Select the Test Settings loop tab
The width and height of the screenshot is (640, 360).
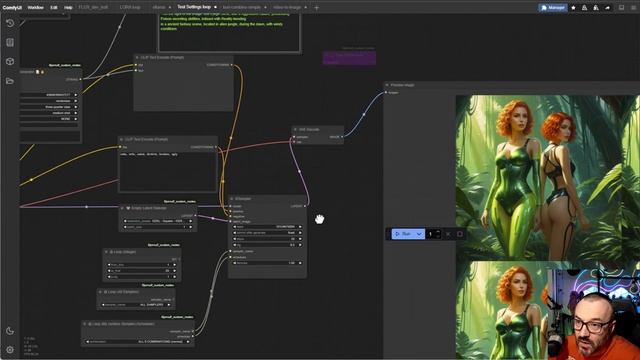pos(194,7)
